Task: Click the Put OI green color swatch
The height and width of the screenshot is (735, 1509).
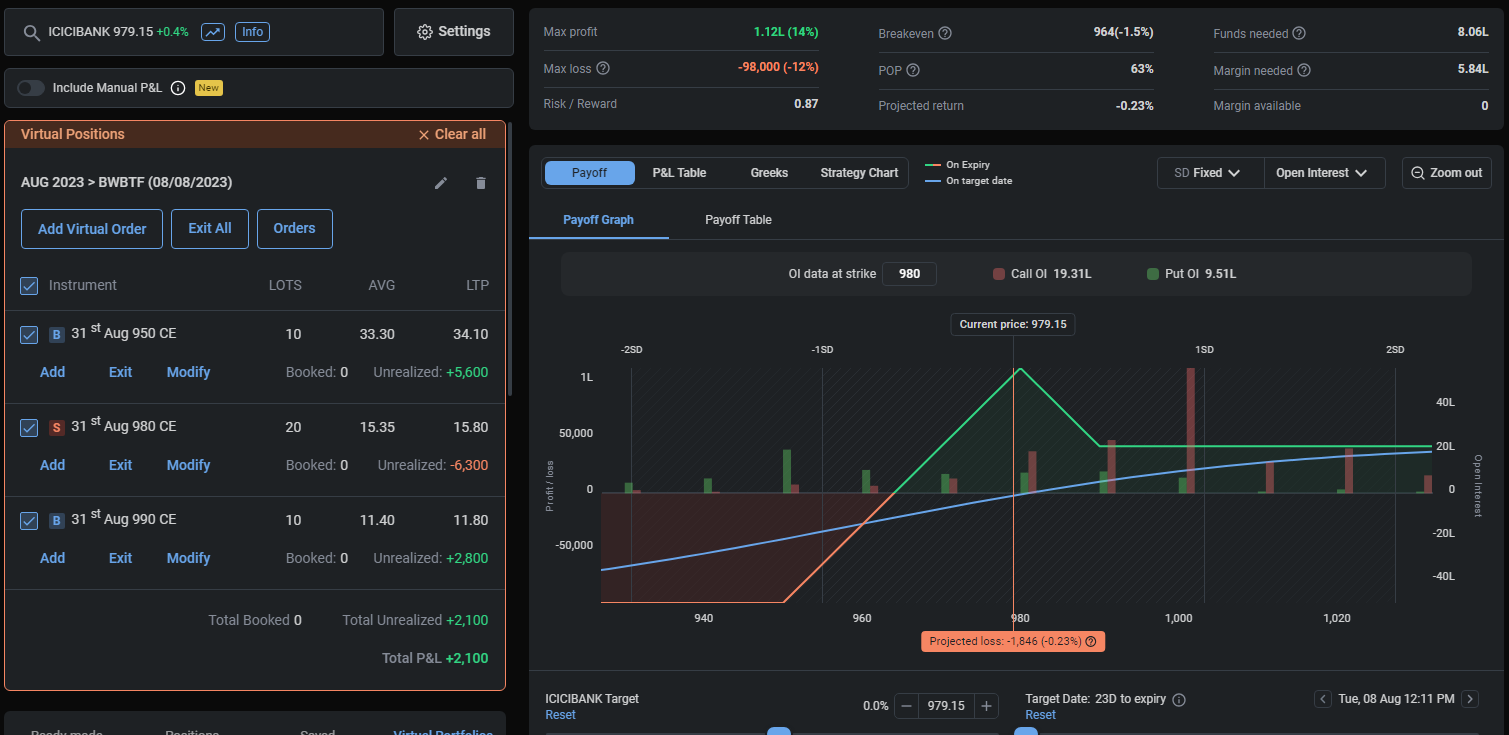Action: (x=1152, y=274)
